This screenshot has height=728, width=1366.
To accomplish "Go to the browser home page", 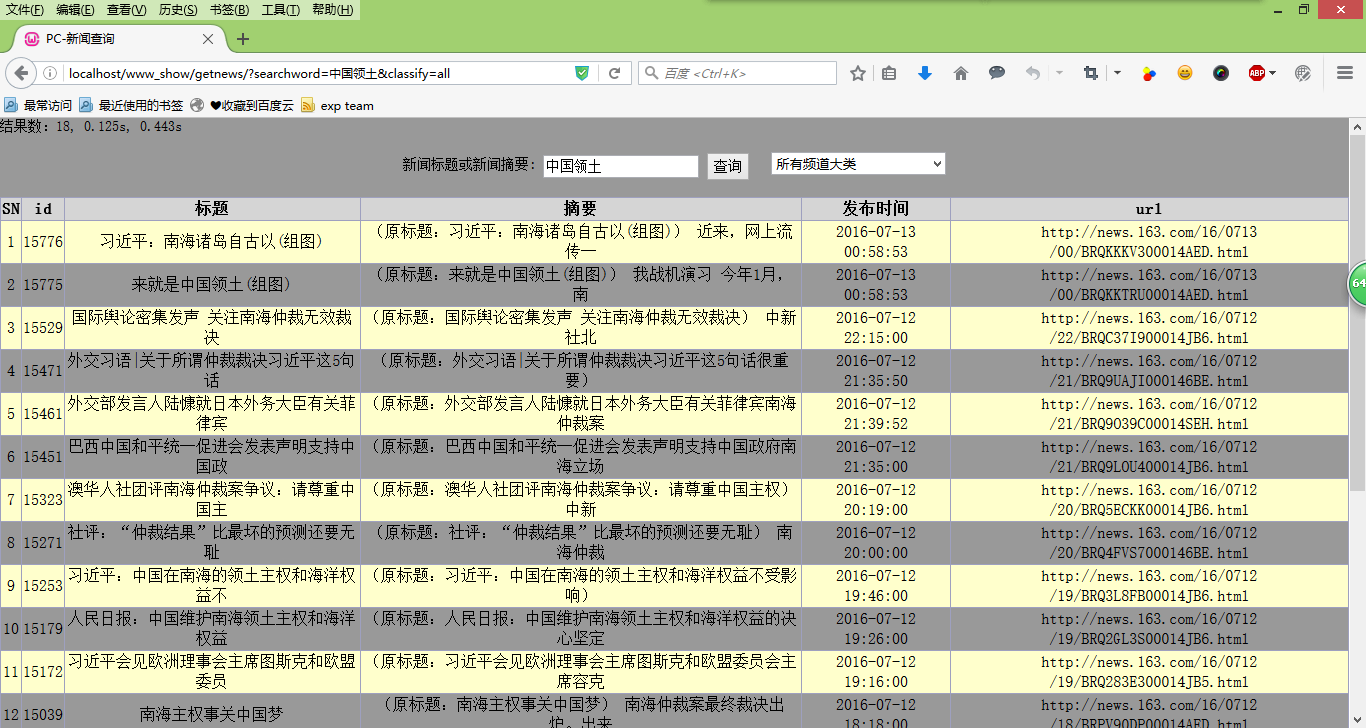I will 961,73.
